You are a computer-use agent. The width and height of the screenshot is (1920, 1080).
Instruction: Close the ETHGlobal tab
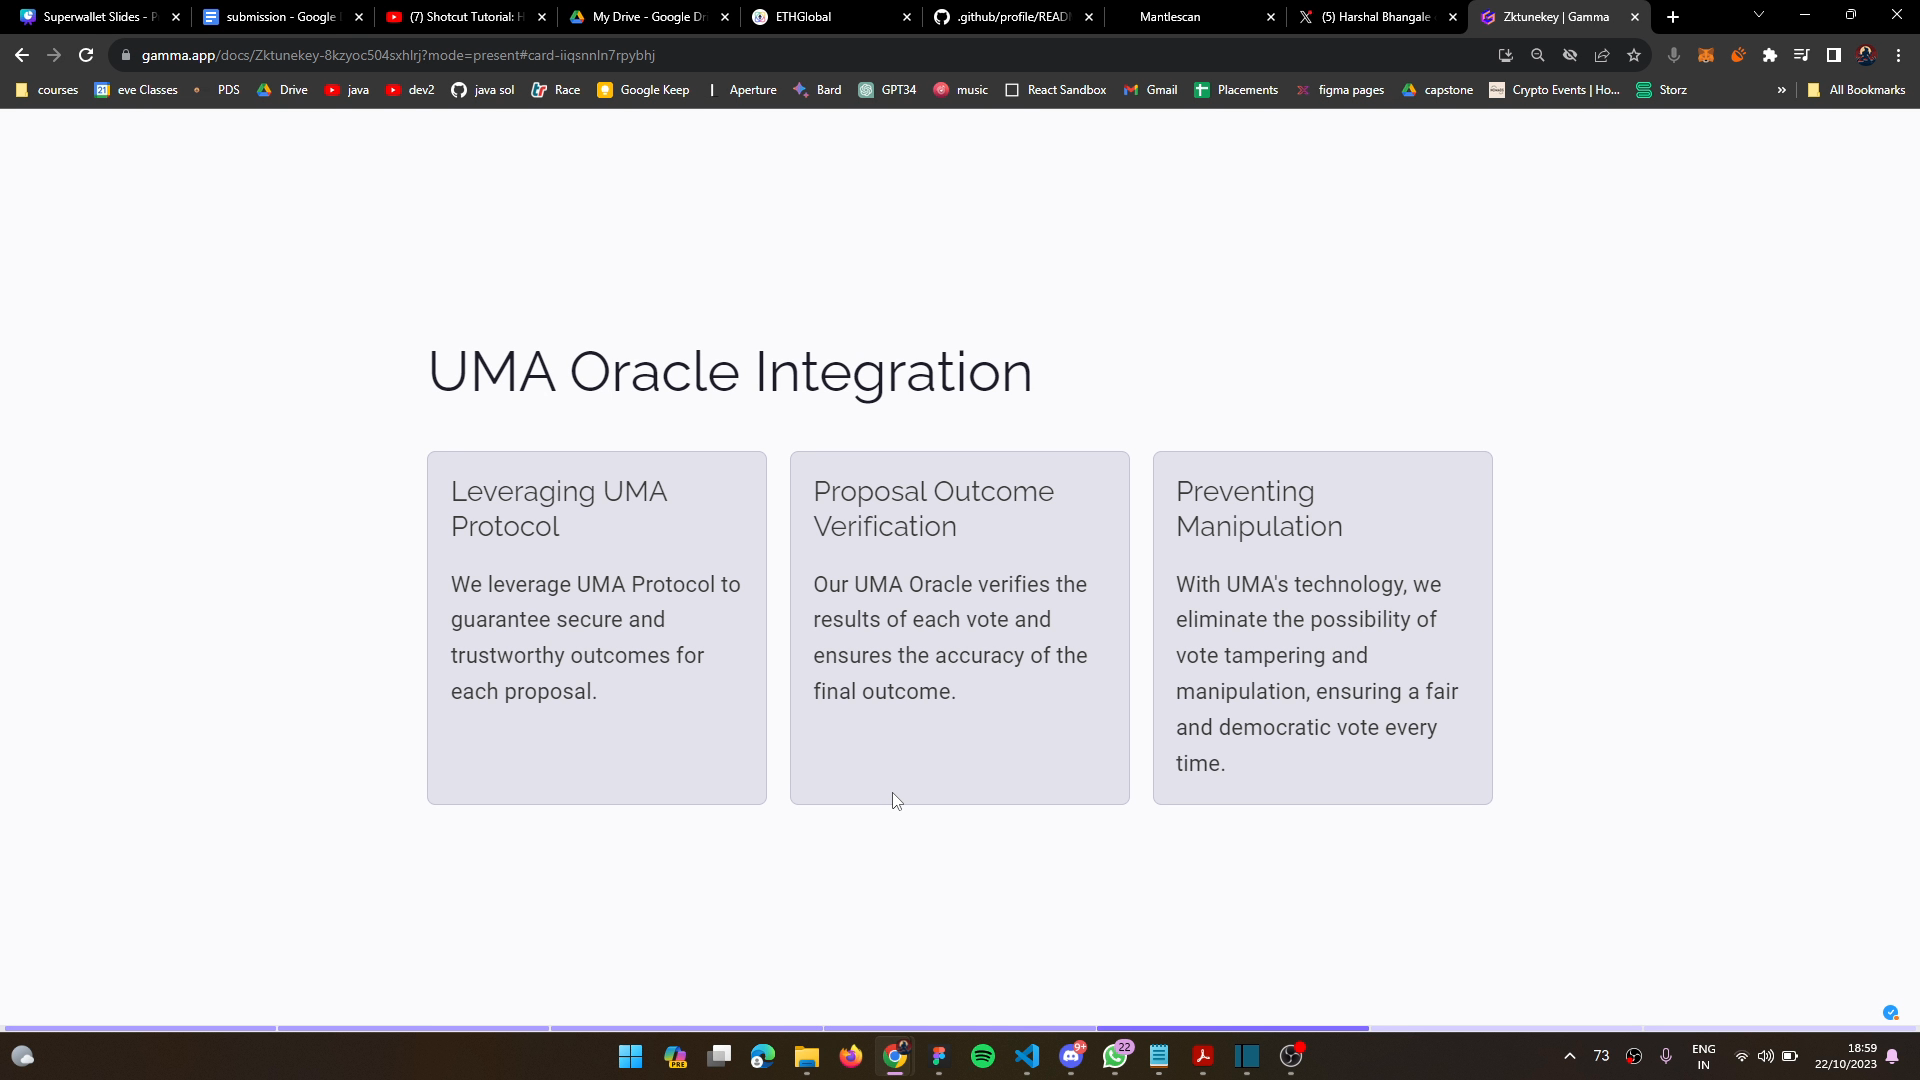click(x=907, y=17)
